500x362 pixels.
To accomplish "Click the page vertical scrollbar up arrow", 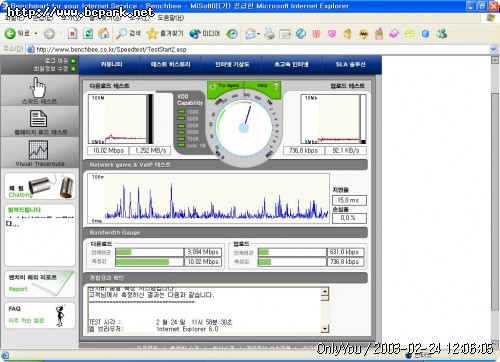I will [x=495, y=60].
